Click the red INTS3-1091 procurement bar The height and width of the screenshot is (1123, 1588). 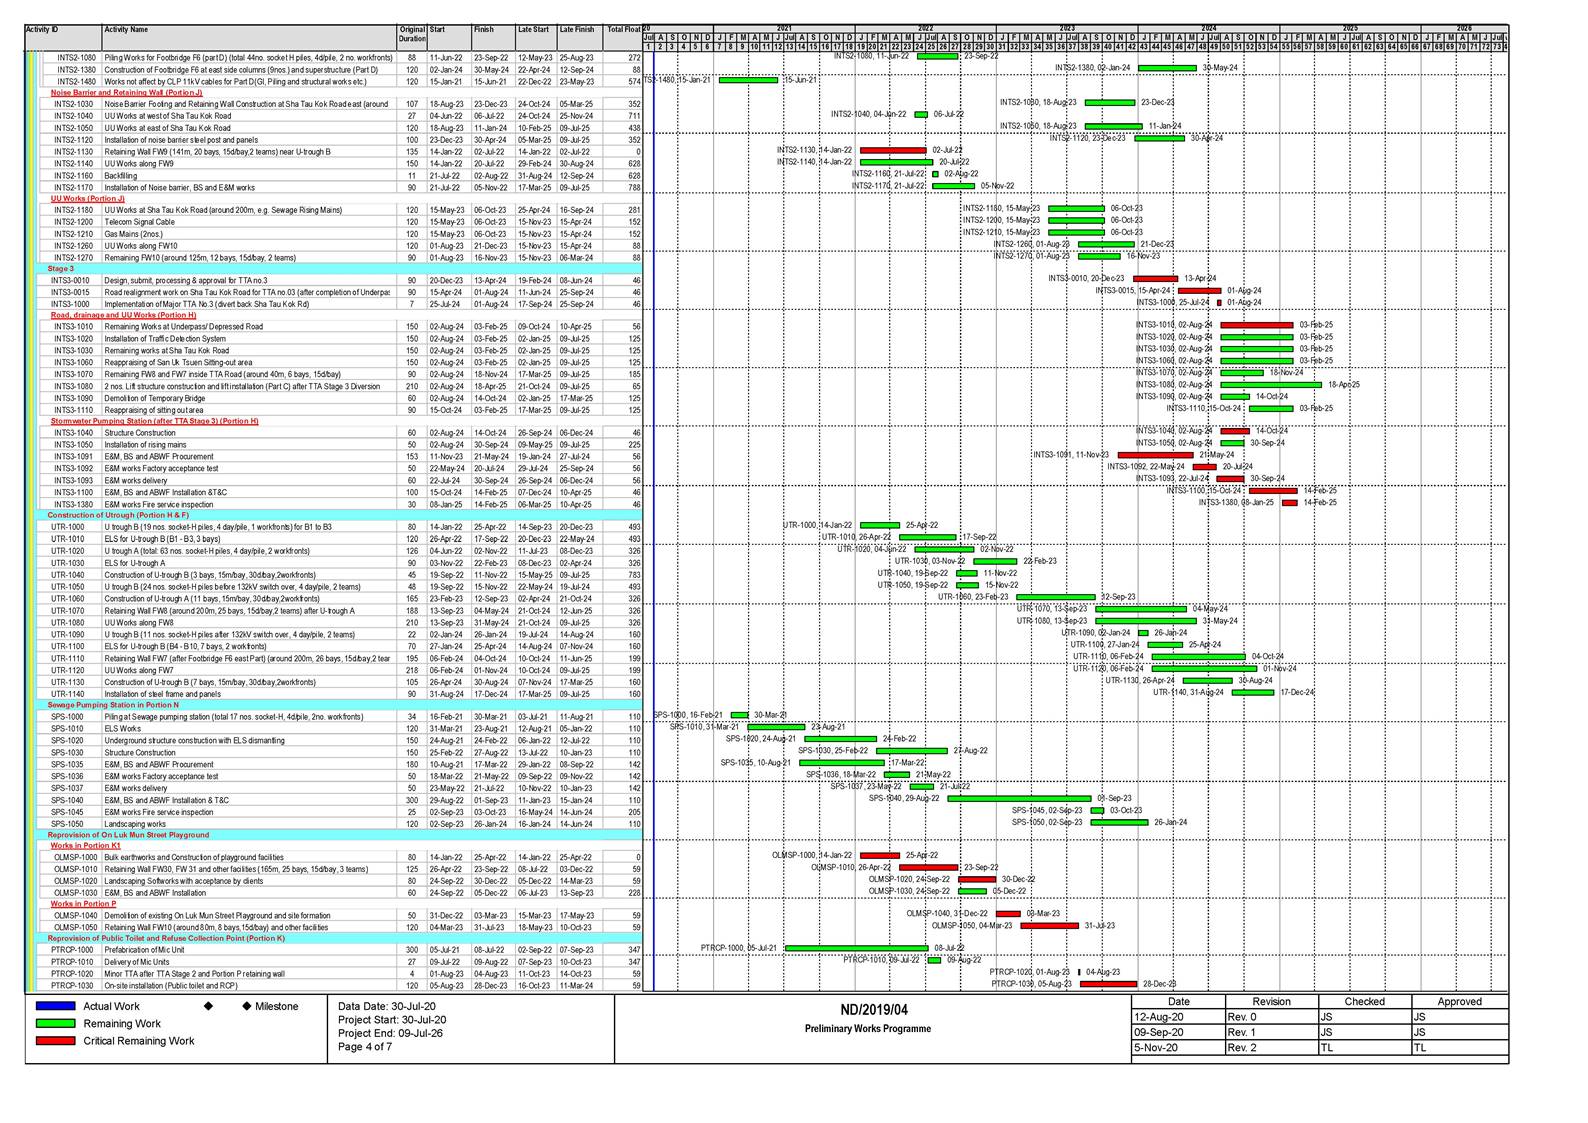click(1155, 455)
